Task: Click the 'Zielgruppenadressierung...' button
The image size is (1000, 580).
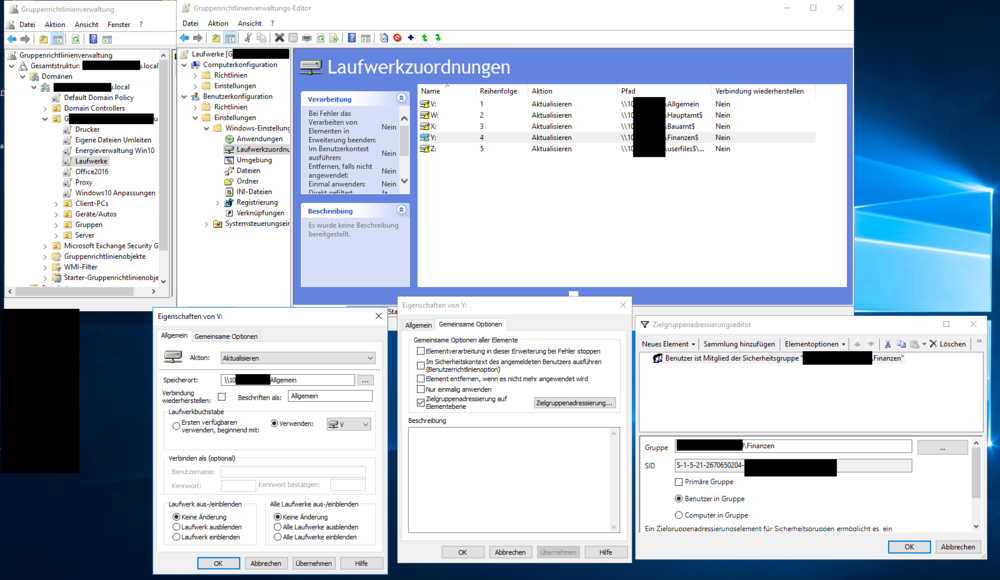Action: pyautogui.click(x=574, y=402)
